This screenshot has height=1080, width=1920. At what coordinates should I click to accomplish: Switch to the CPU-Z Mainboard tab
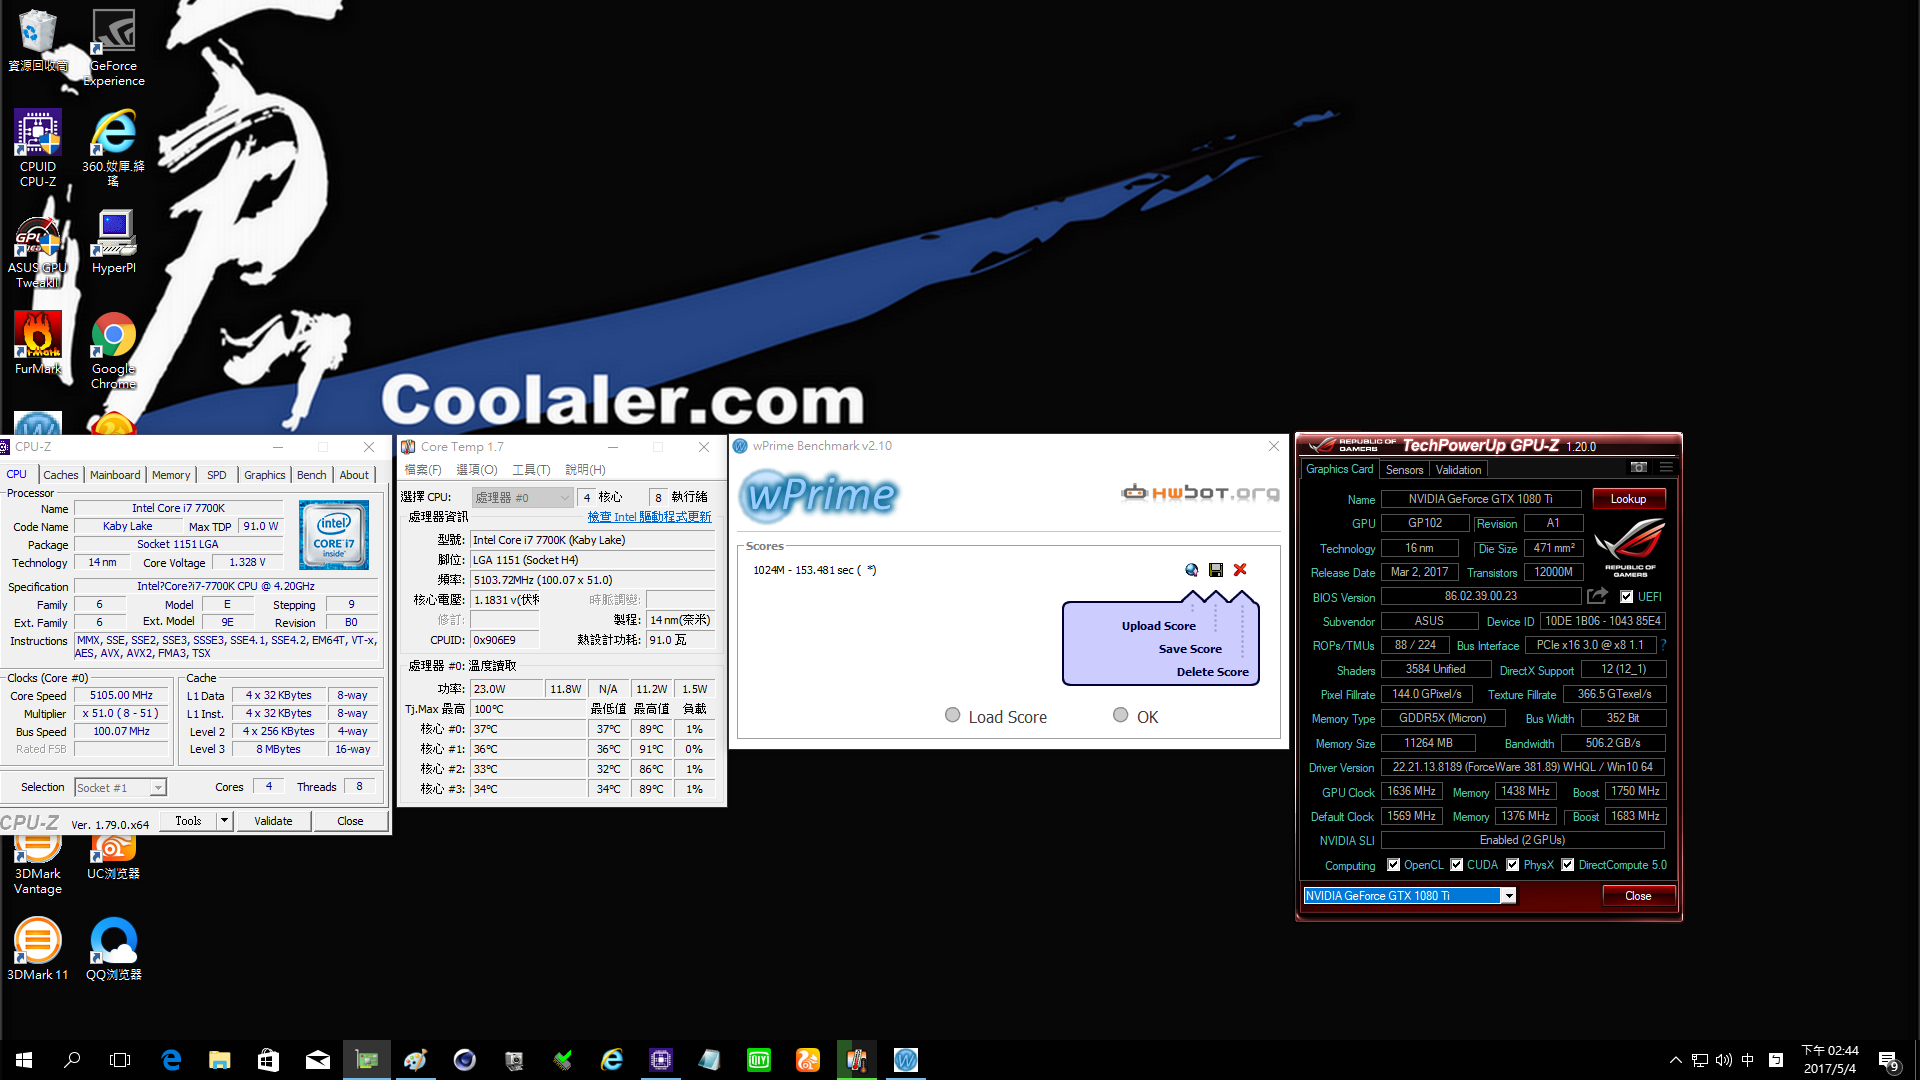115,475
